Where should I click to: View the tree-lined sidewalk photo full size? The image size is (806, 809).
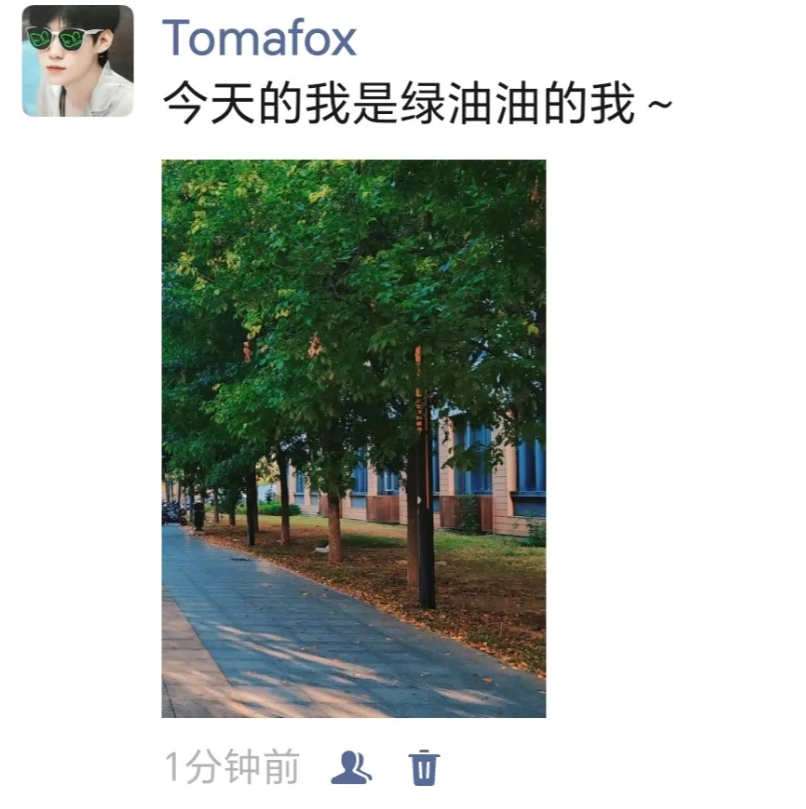point(353,439)
